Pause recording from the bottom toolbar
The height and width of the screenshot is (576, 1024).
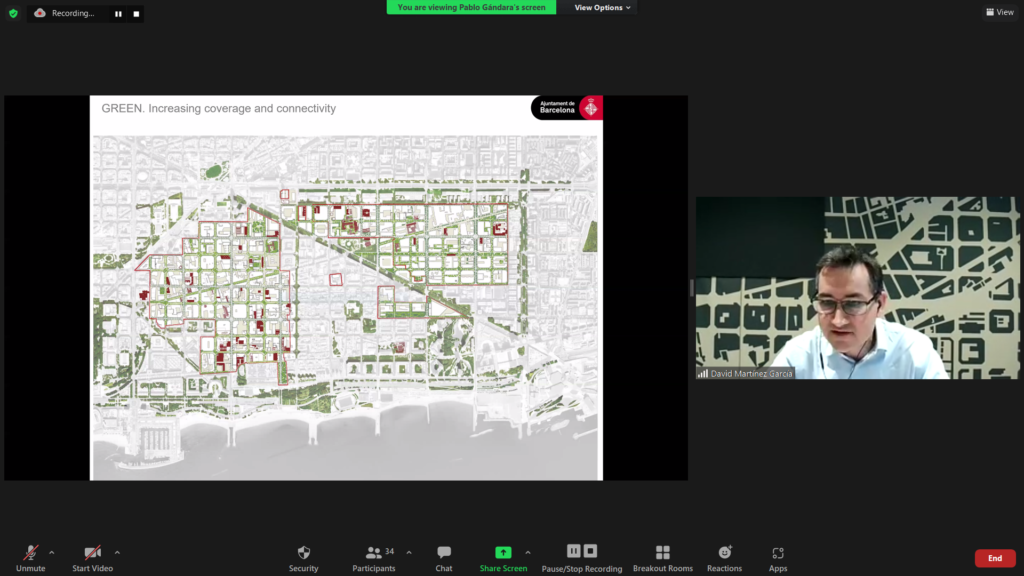(x=574, y=551)
